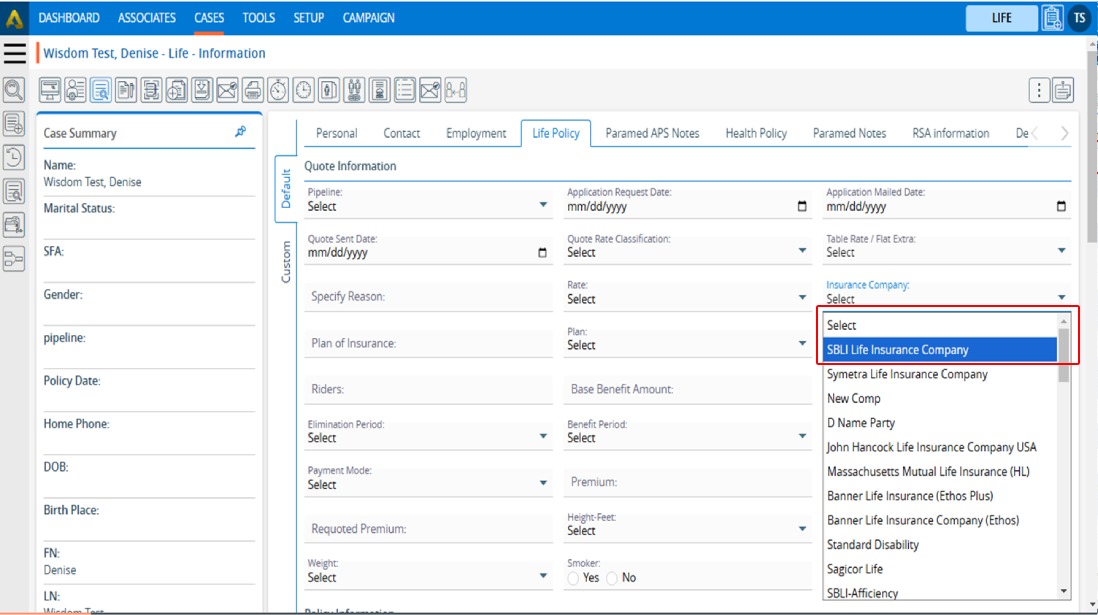Switch to the Health Policy tab
The height and width of the screenshot is (615, 1098).
[756, 133]
